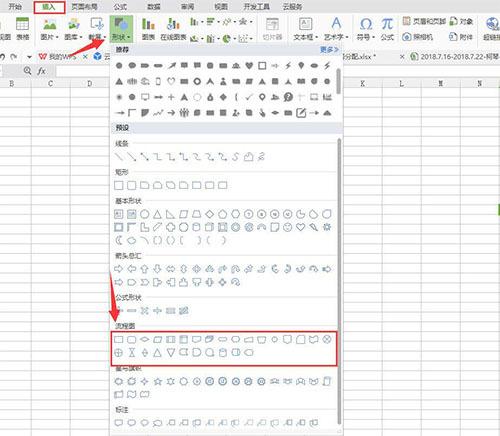
Task: Open the 艺术字 word art dropdown
Action: [x=336, y=29]
